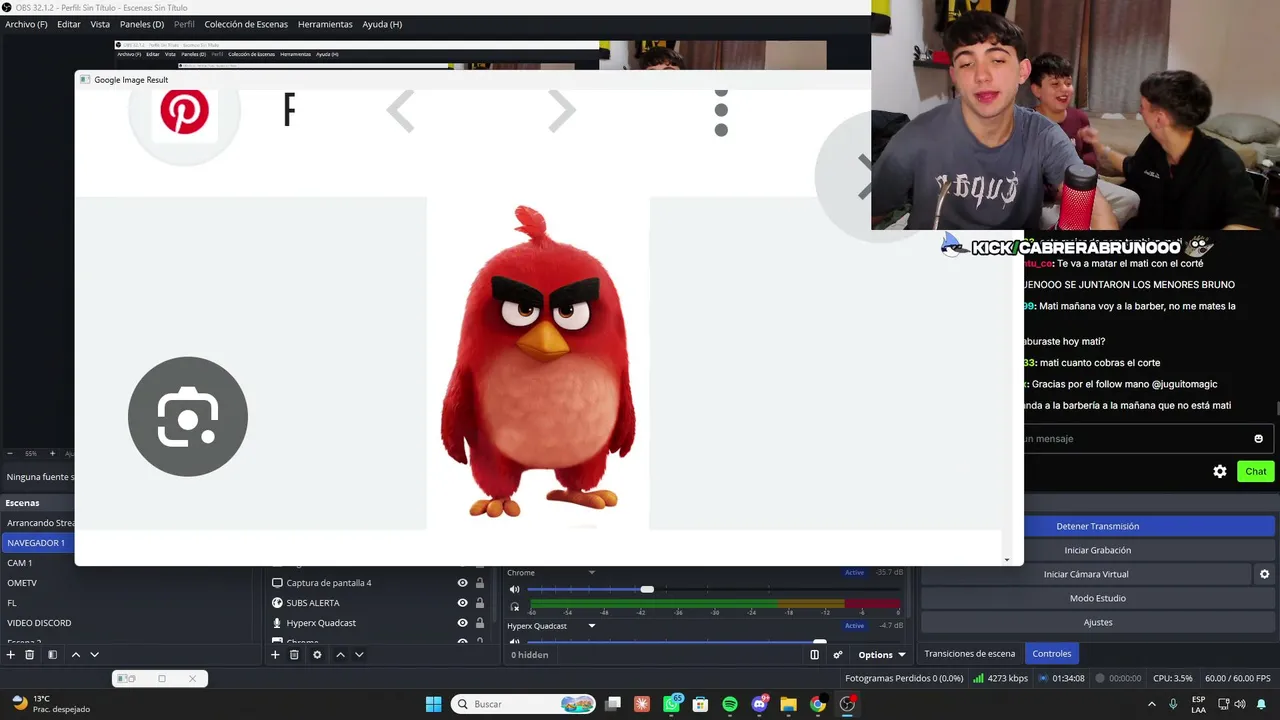This screenshot has width=1280, height=720.
Task: Remove the selected scene with trash icon
Action: coord(30,655)
